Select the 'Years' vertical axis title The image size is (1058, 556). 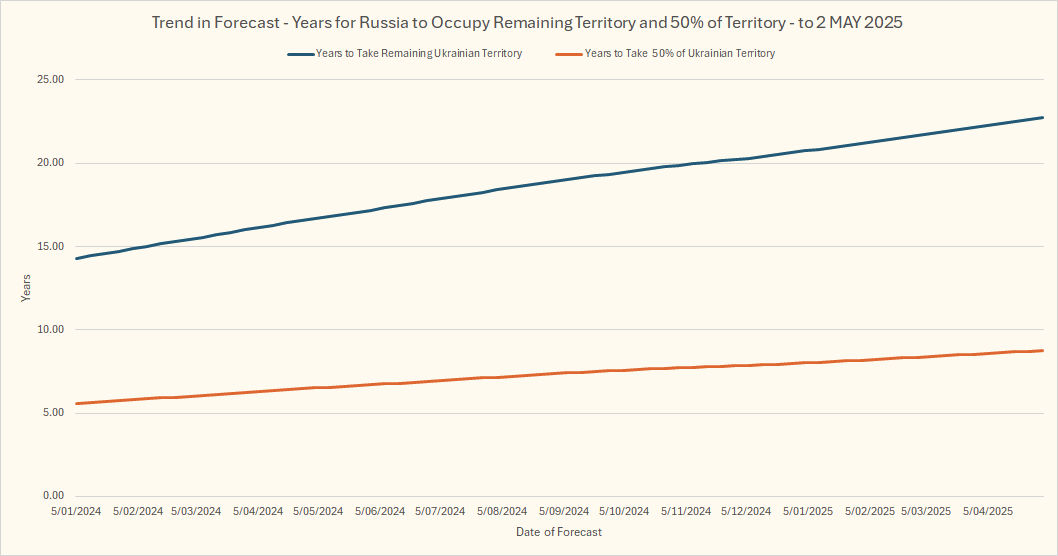coord(27,288)
